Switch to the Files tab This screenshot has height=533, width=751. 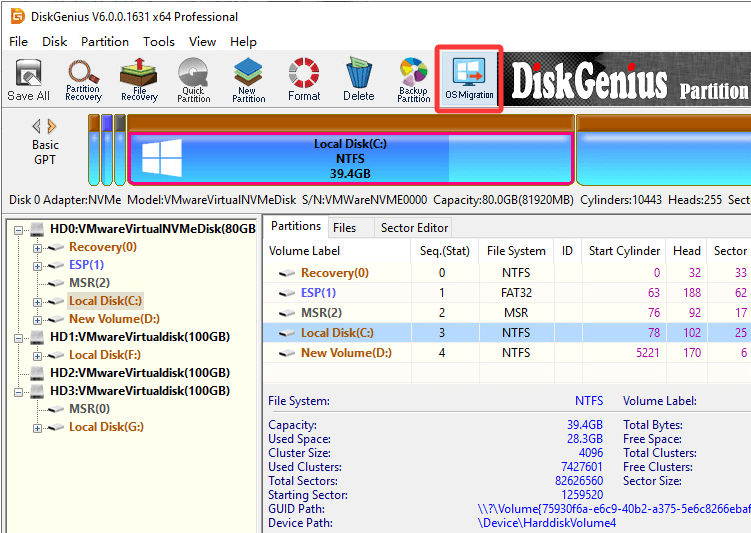pyautogui.click(x=344, y=228)
